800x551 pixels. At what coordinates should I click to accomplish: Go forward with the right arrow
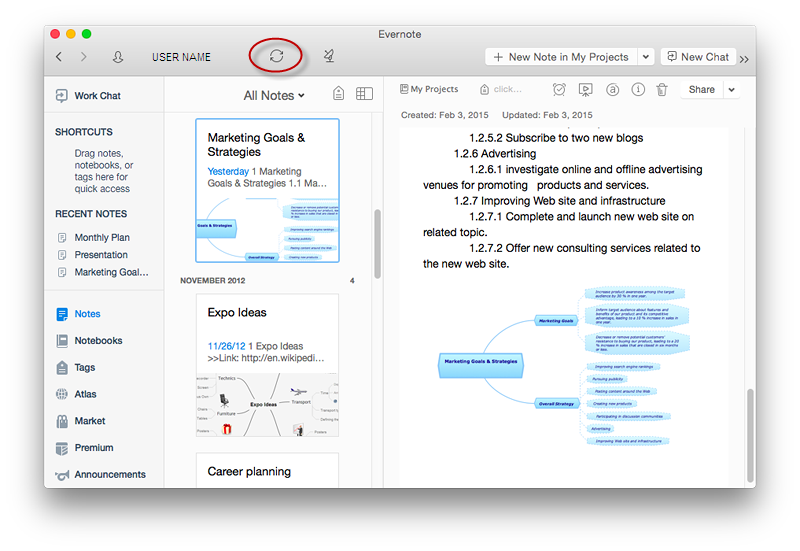tap(84, 57)
